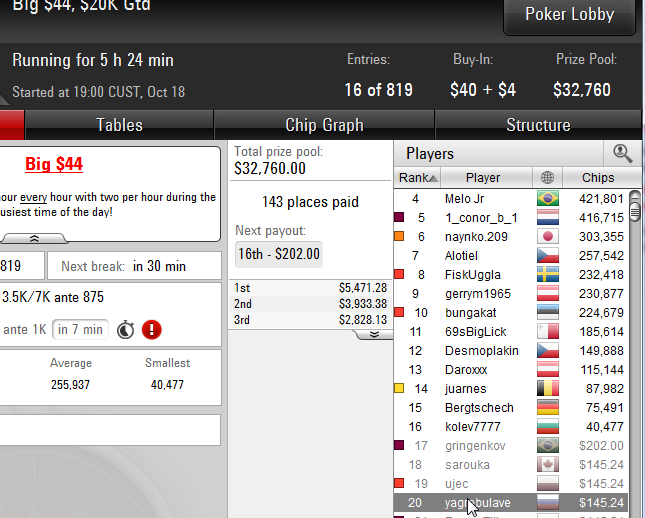Click the orange color tag for naynko.209
The image size is (645, 518).
pyautogui.click(x=399, y=236)
